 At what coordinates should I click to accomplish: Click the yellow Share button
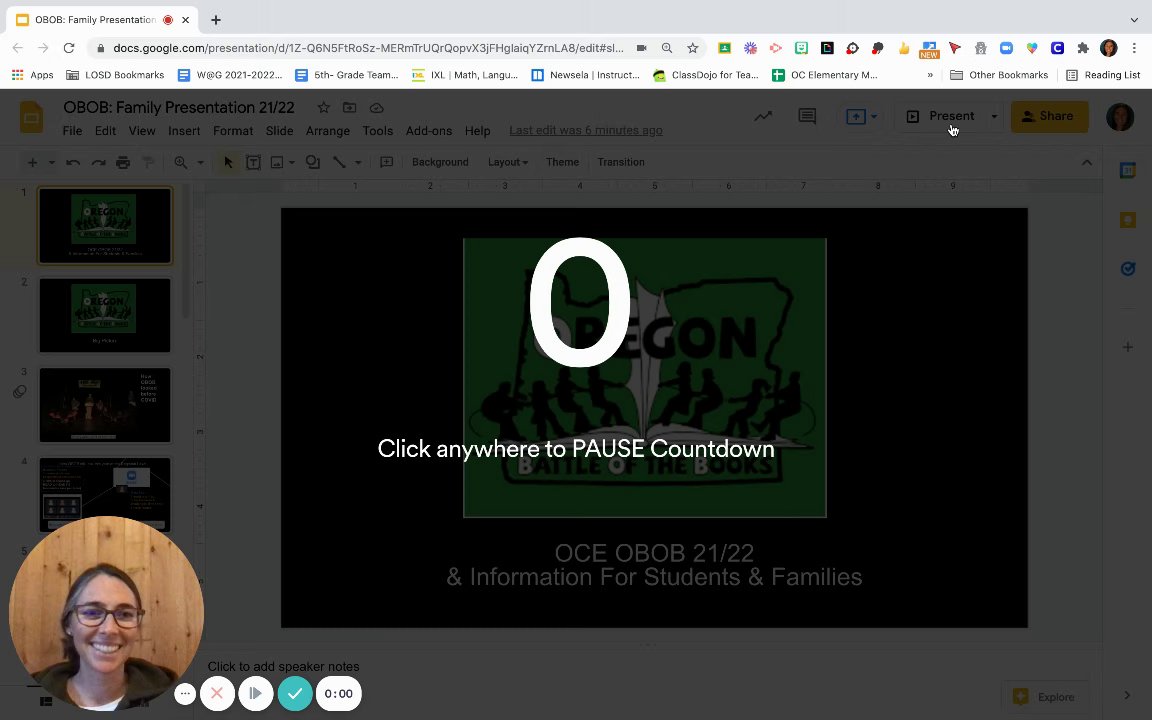(1049, 117)
